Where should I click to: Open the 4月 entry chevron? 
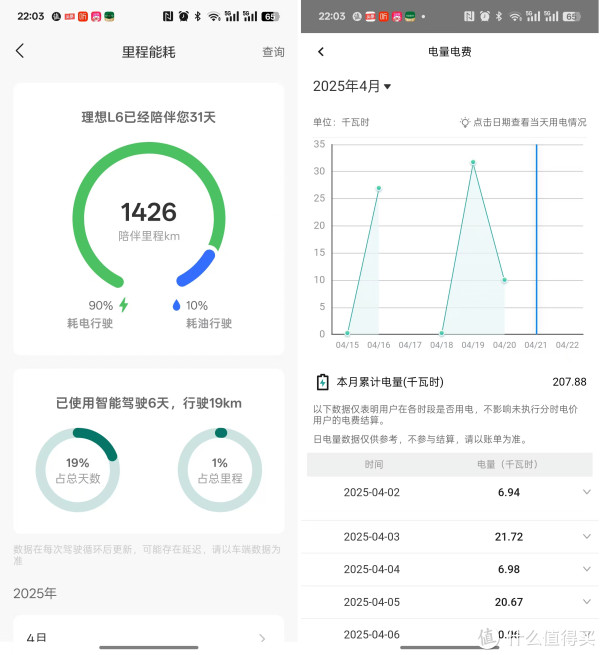coord(262,638)
